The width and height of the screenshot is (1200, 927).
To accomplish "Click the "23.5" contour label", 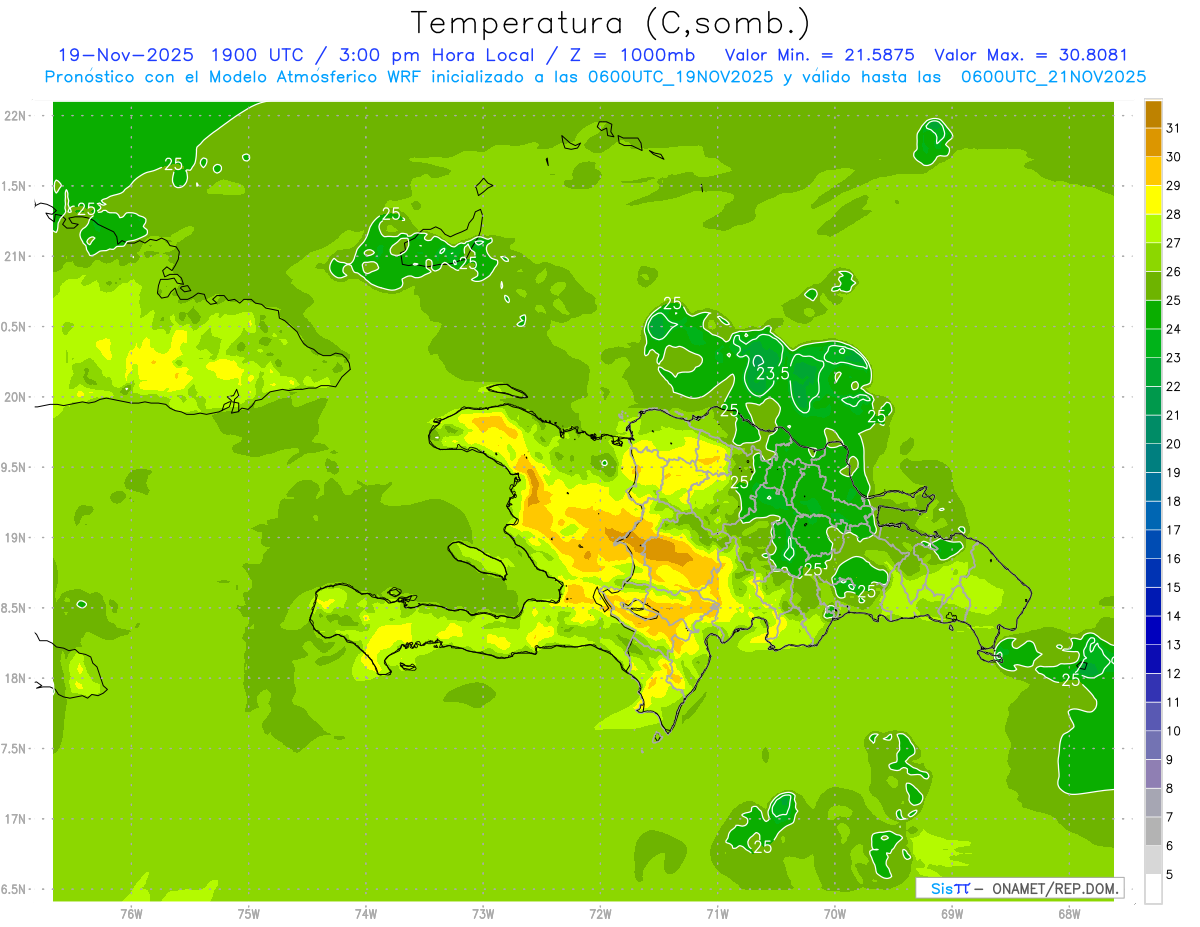I will pyautogui.click(x=773, y=373).
